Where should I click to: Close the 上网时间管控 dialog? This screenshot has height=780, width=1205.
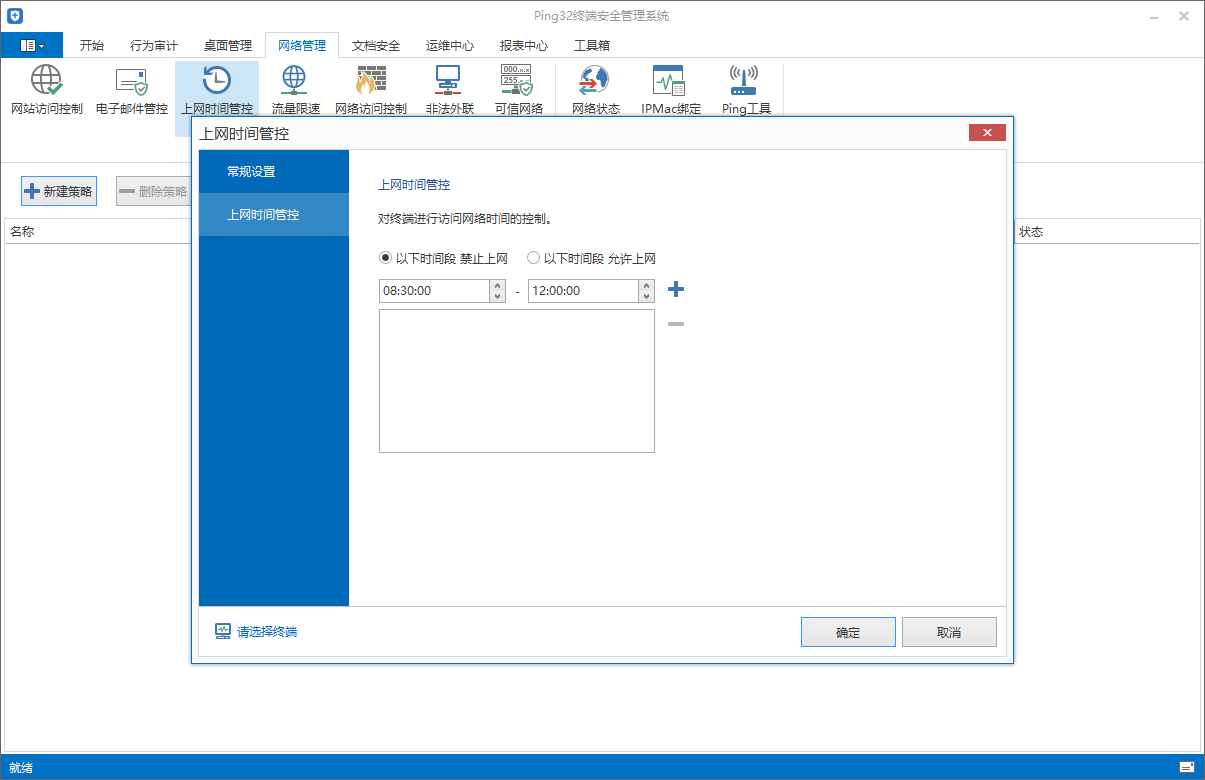point(987,133)
